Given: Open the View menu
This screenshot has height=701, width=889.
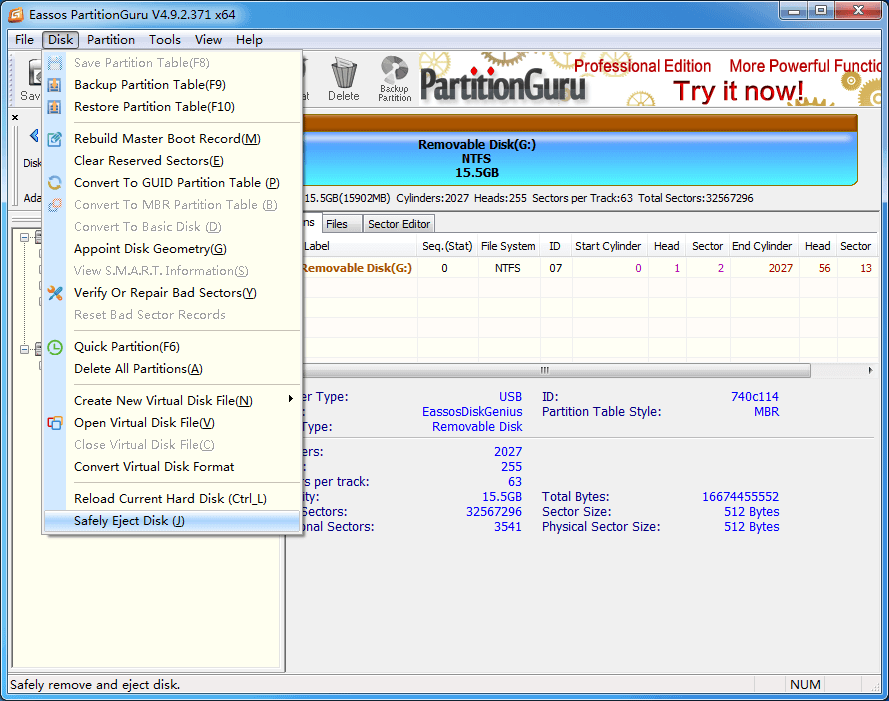Looking at the screenshot, I should click(208, 40).
